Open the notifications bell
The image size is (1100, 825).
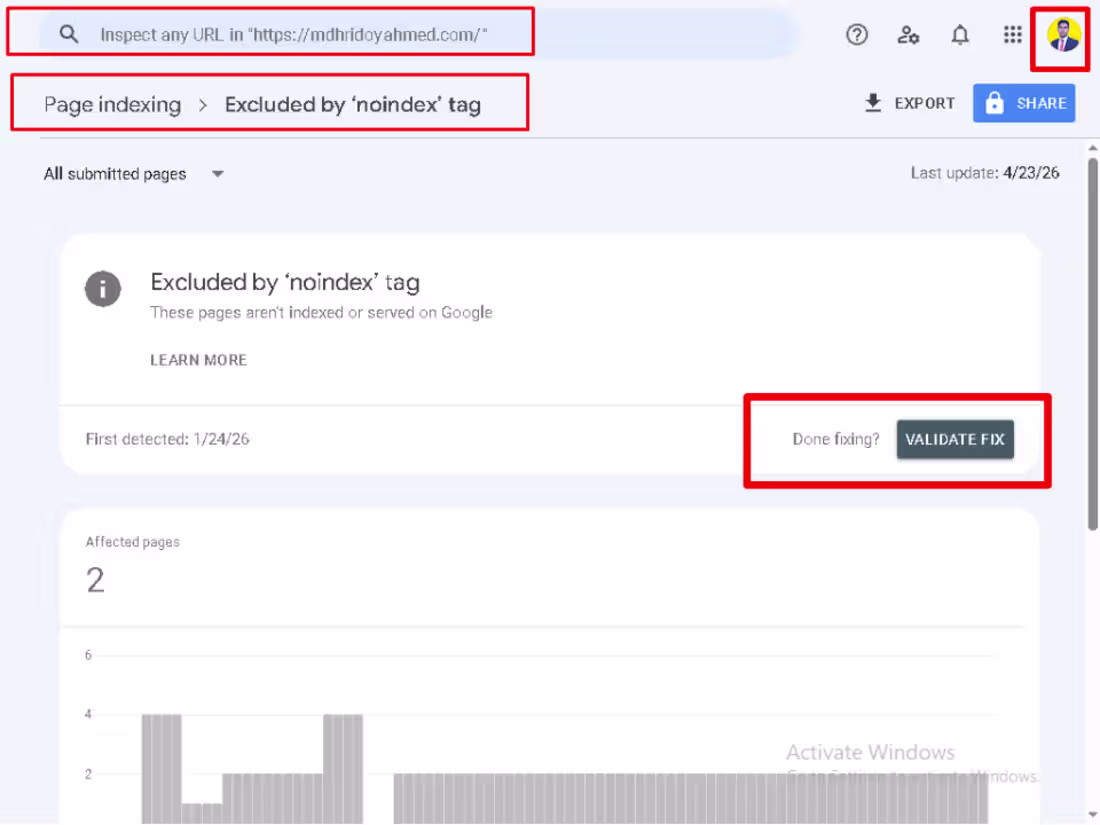pyautogui.click(x=960, y=34)
